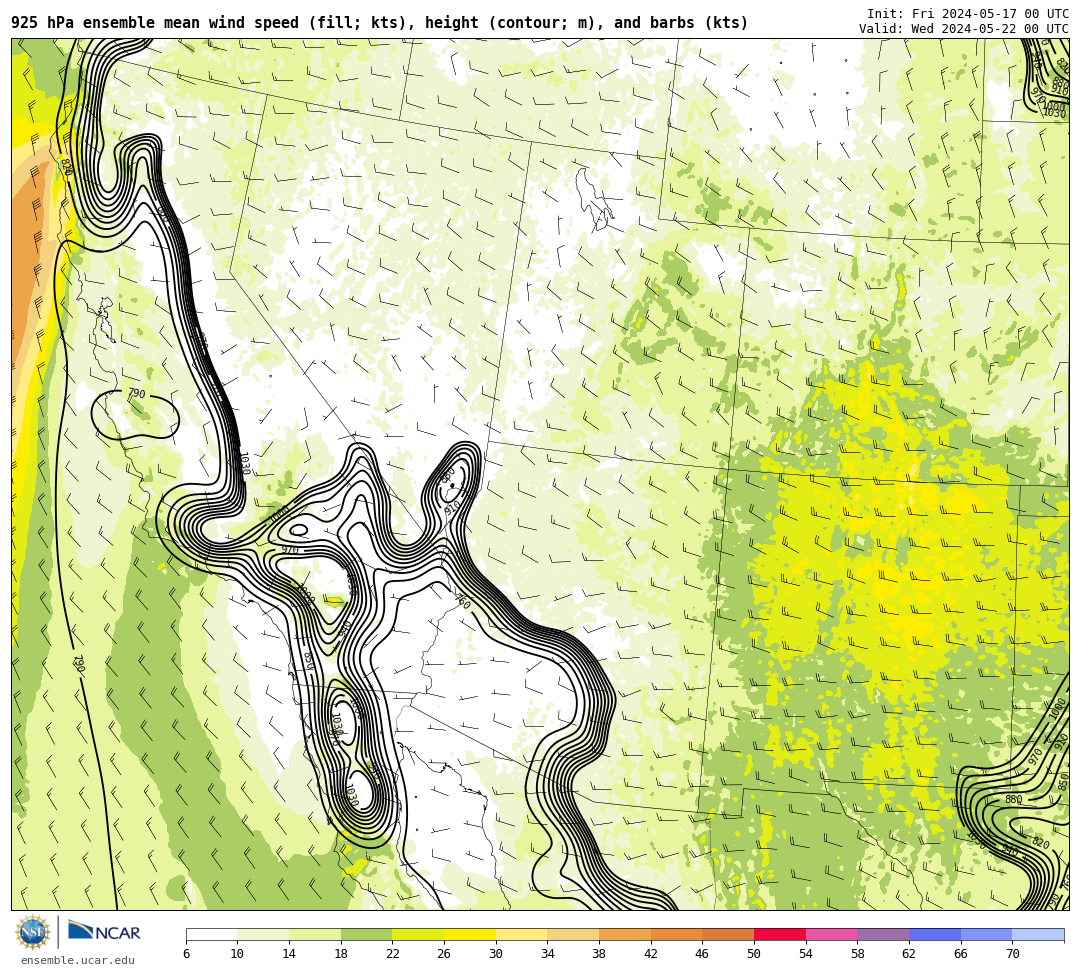Click the colorbar tick label 10
The height and width of the screenshot is (973, 1080).
point(238,954)
